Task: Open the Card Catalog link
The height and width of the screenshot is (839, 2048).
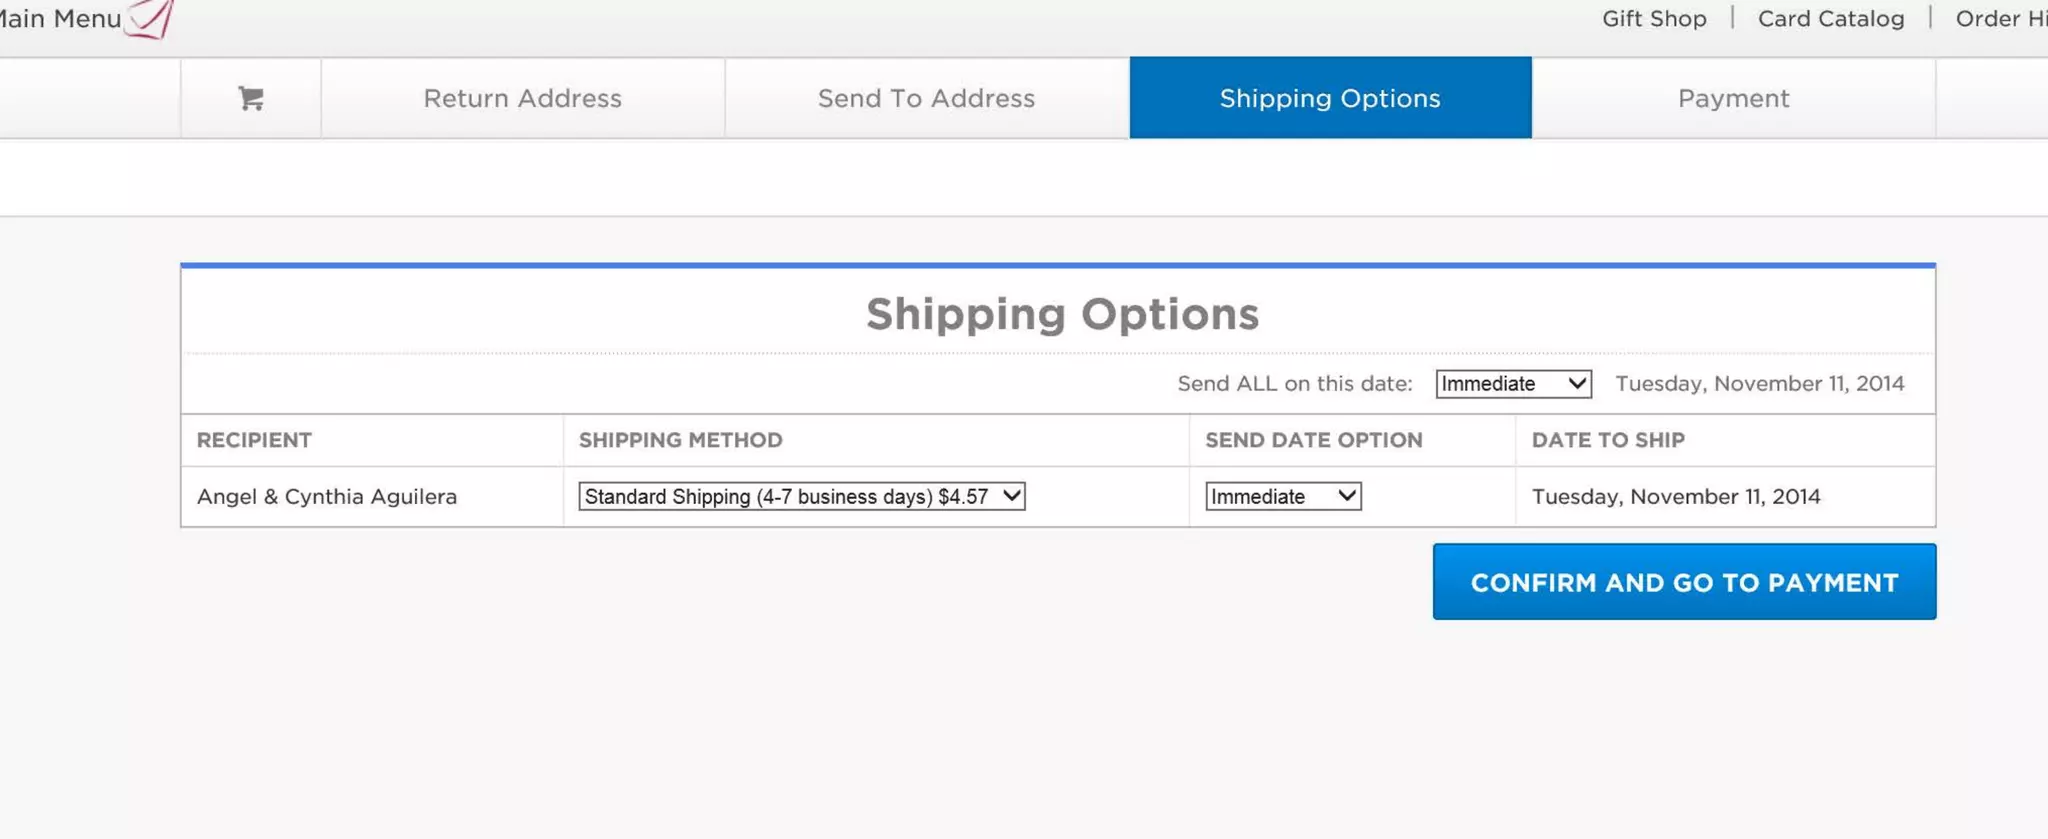Action: point(1831,19)
